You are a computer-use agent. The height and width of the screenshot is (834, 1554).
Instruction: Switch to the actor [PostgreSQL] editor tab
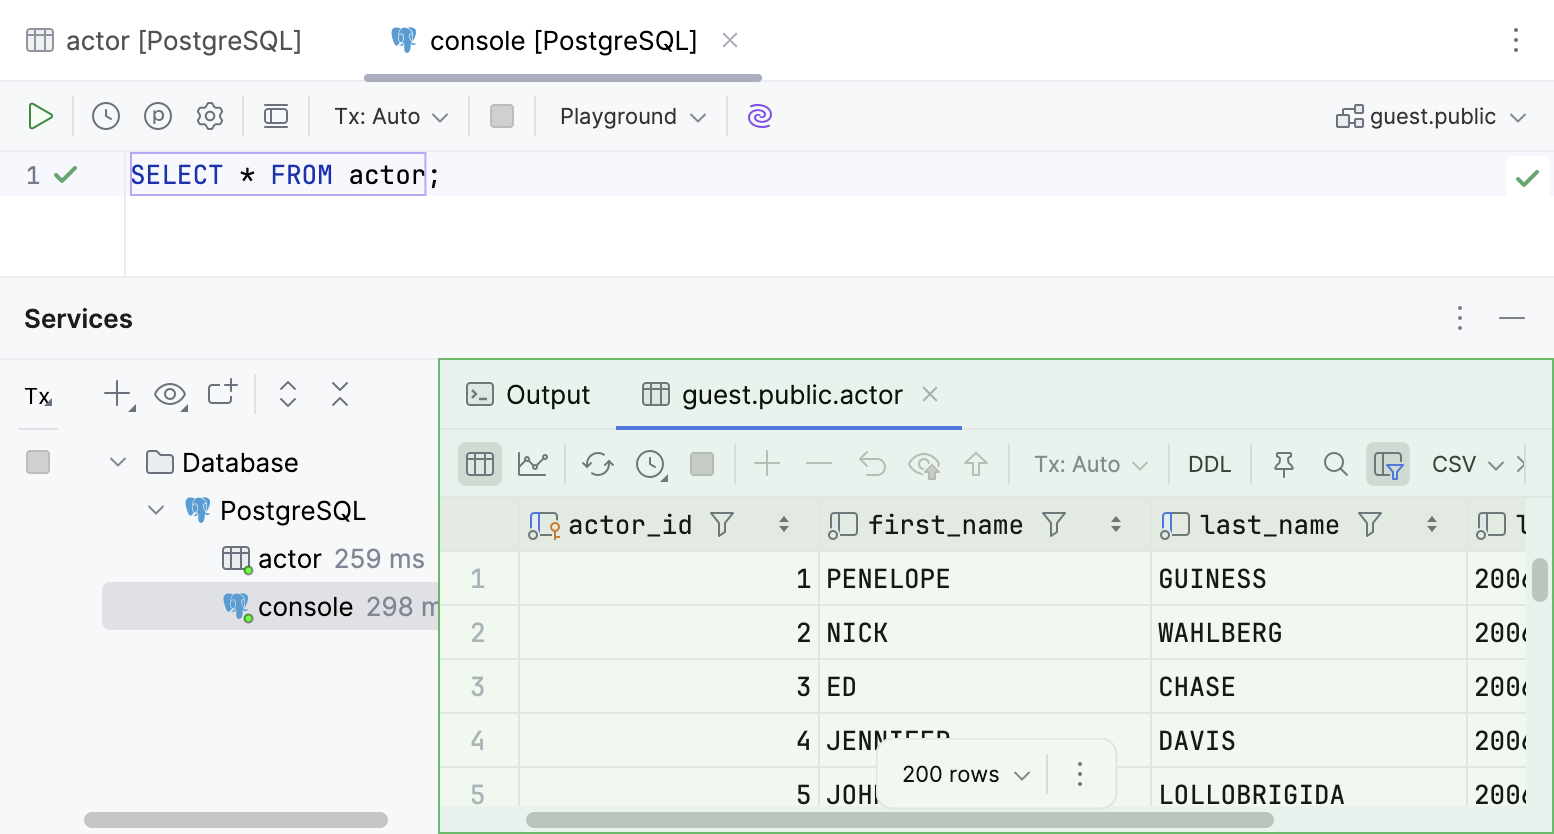click(165, 40)
